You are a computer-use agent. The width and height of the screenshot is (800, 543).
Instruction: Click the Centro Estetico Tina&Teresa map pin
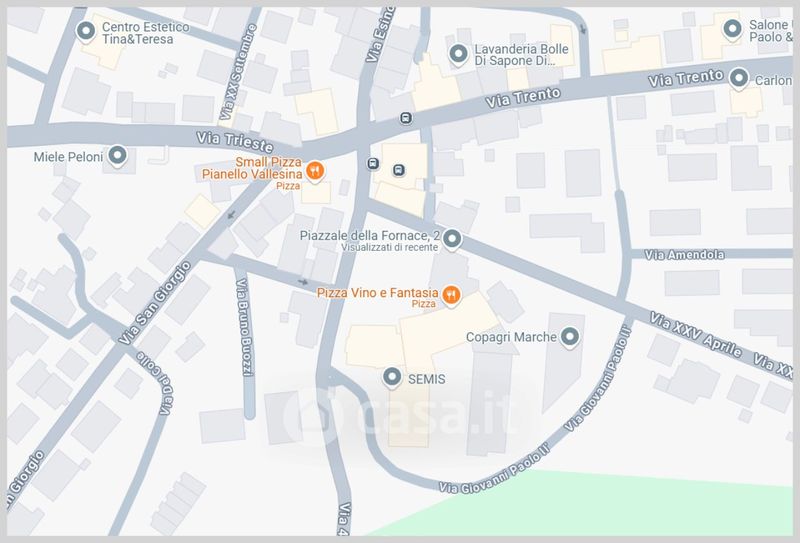(86, 31)
